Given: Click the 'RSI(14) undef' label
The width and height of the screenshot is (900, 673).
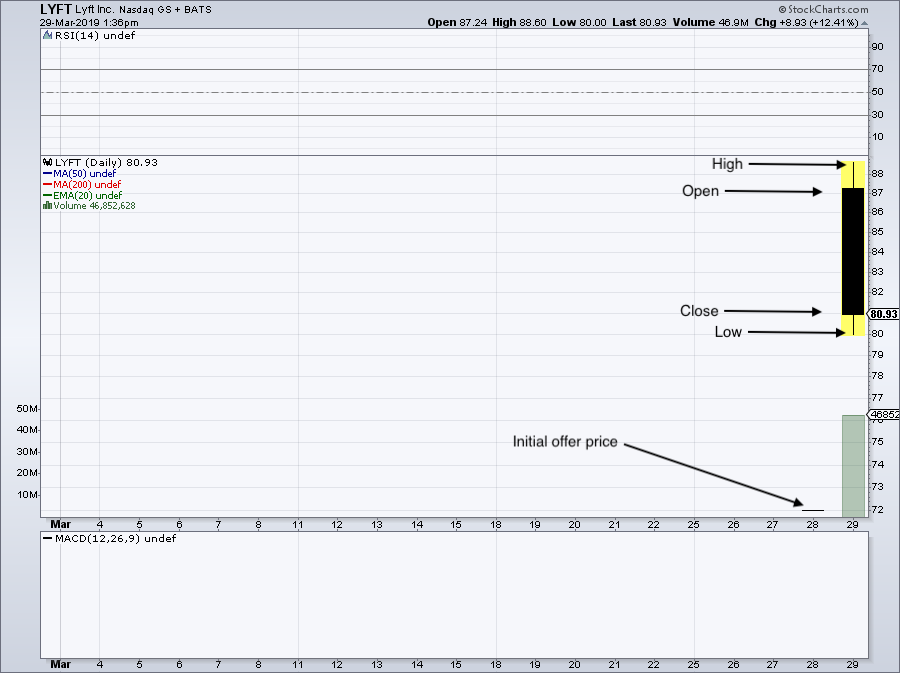Looking at the screenshot, I should [x=95, y=36].
